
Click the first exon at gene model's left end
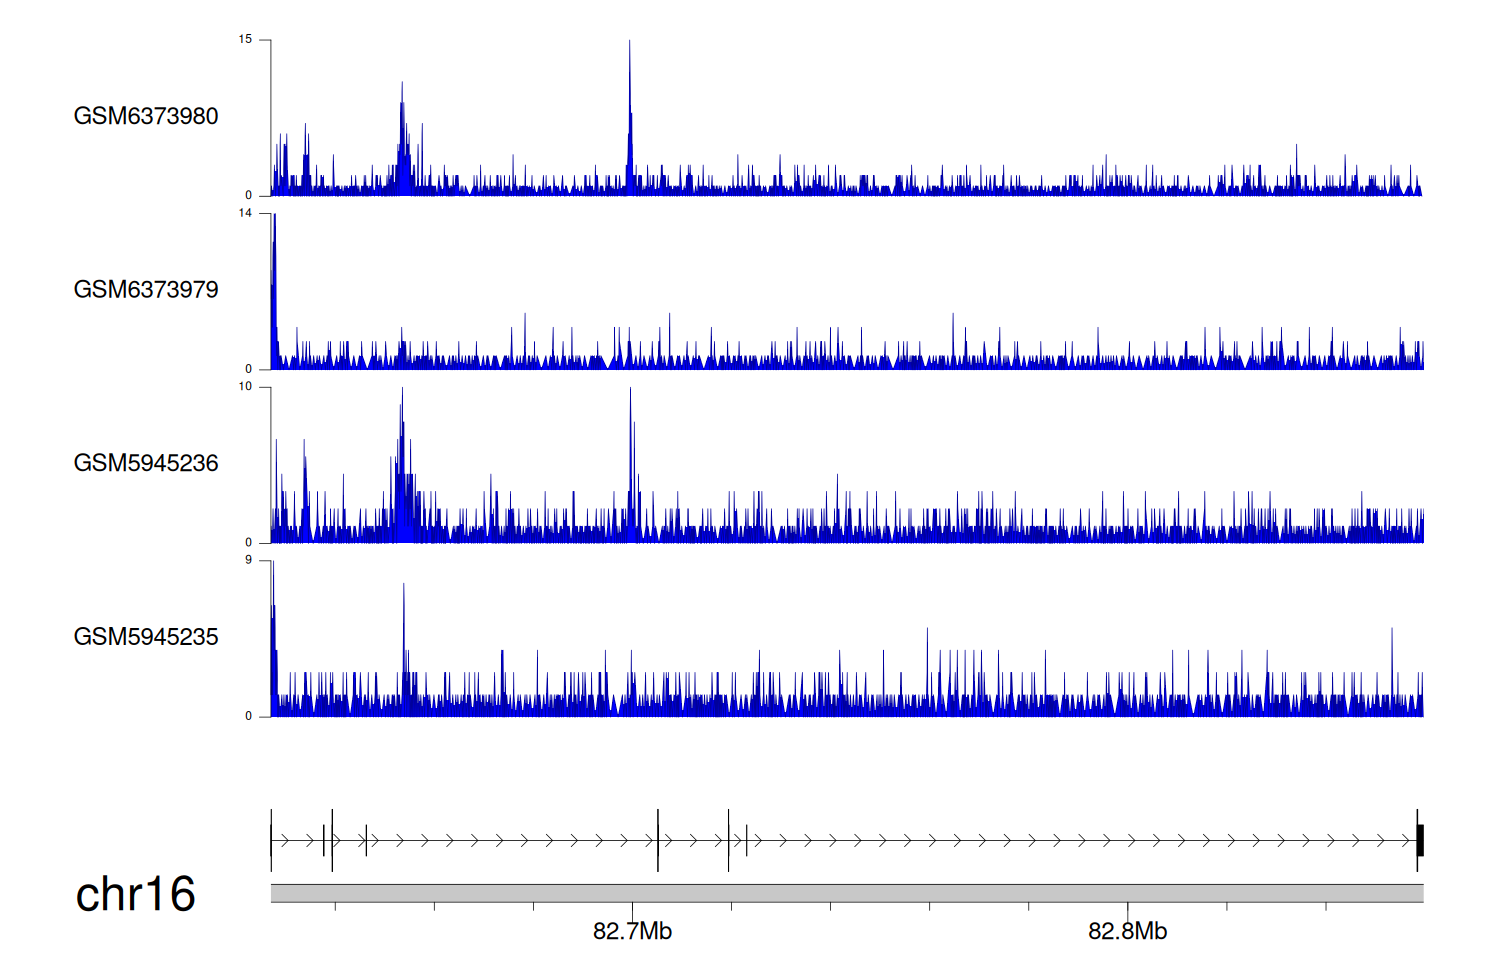tap(271, 840)
